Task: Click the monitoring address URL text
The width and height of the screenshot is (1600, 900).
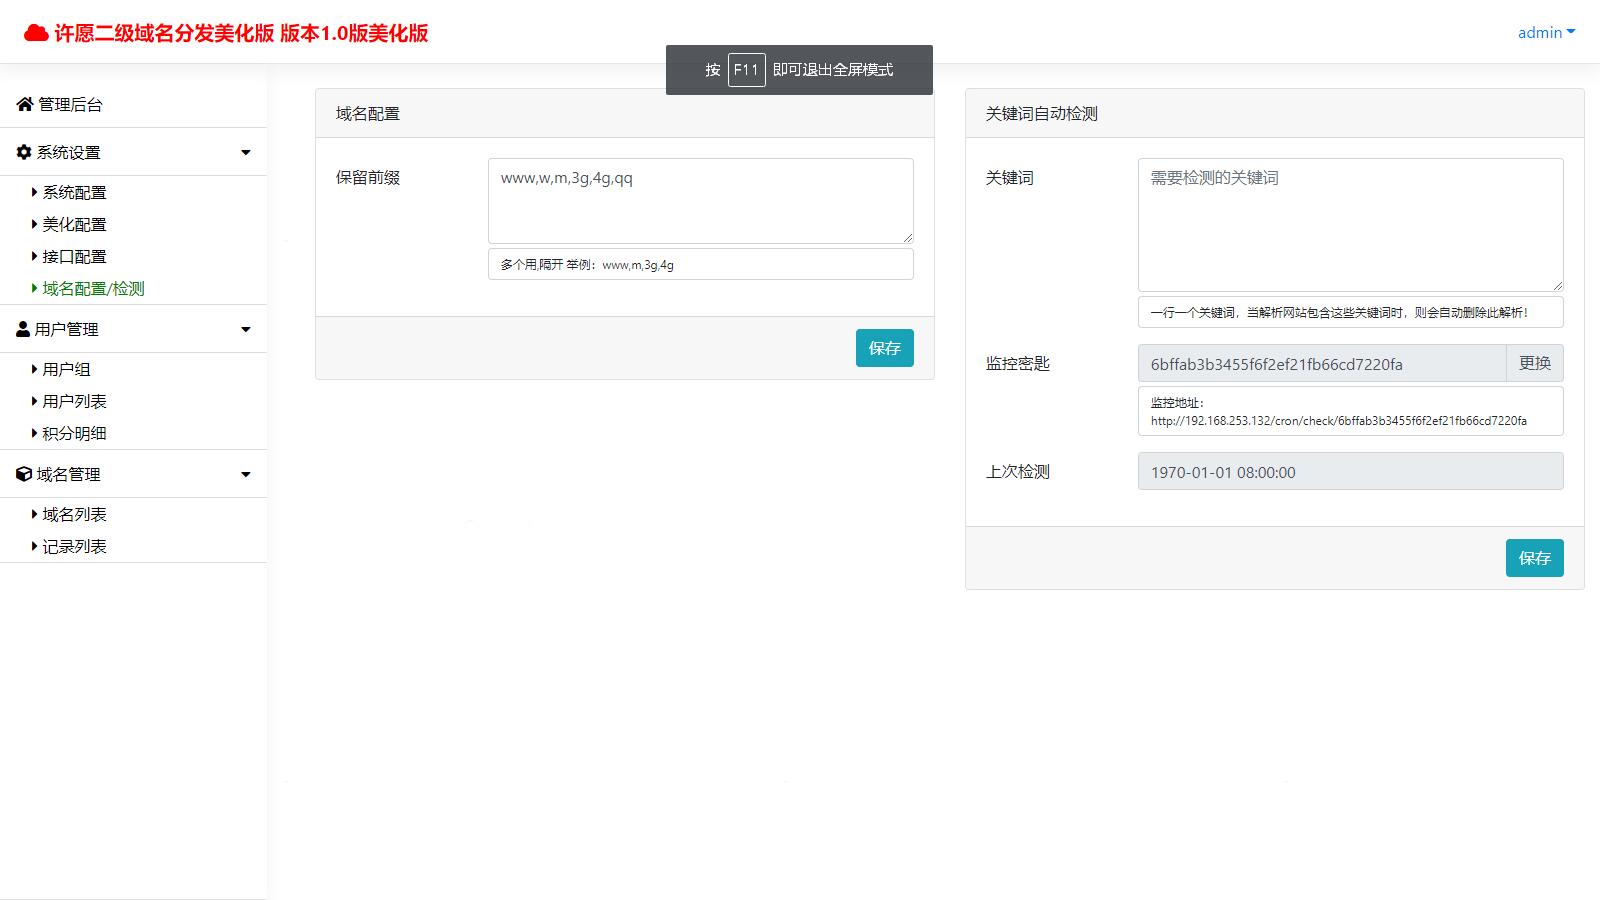Action: [1337, 421]
